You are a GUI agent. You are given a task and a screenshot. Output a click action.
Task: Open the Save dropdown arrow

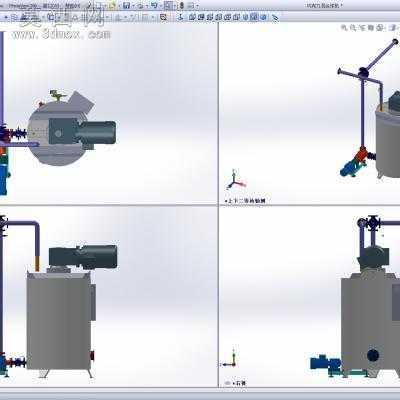point(133,6)
